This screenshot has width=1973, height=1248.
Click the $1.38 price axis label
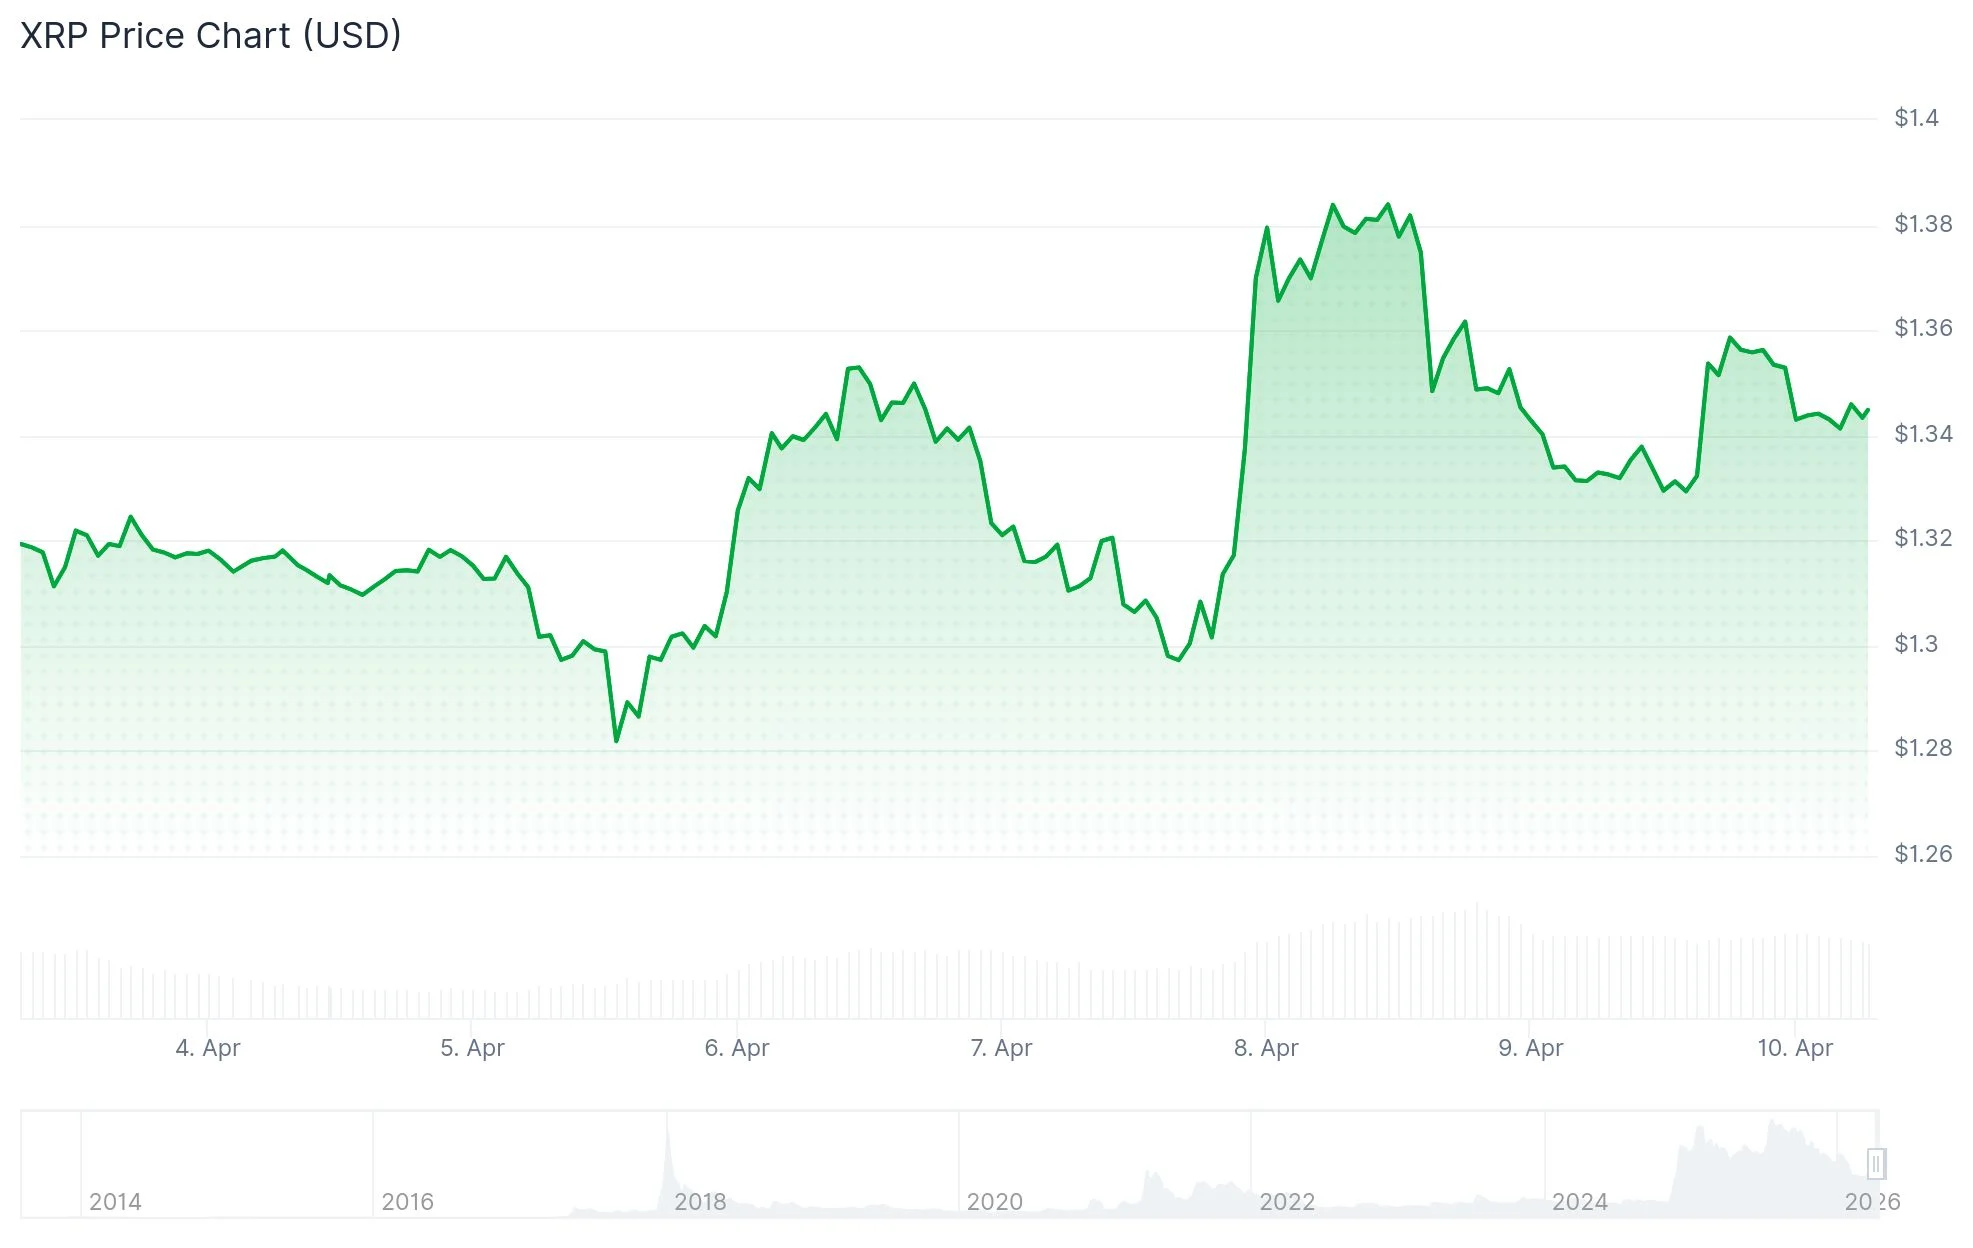[1923, 224]
